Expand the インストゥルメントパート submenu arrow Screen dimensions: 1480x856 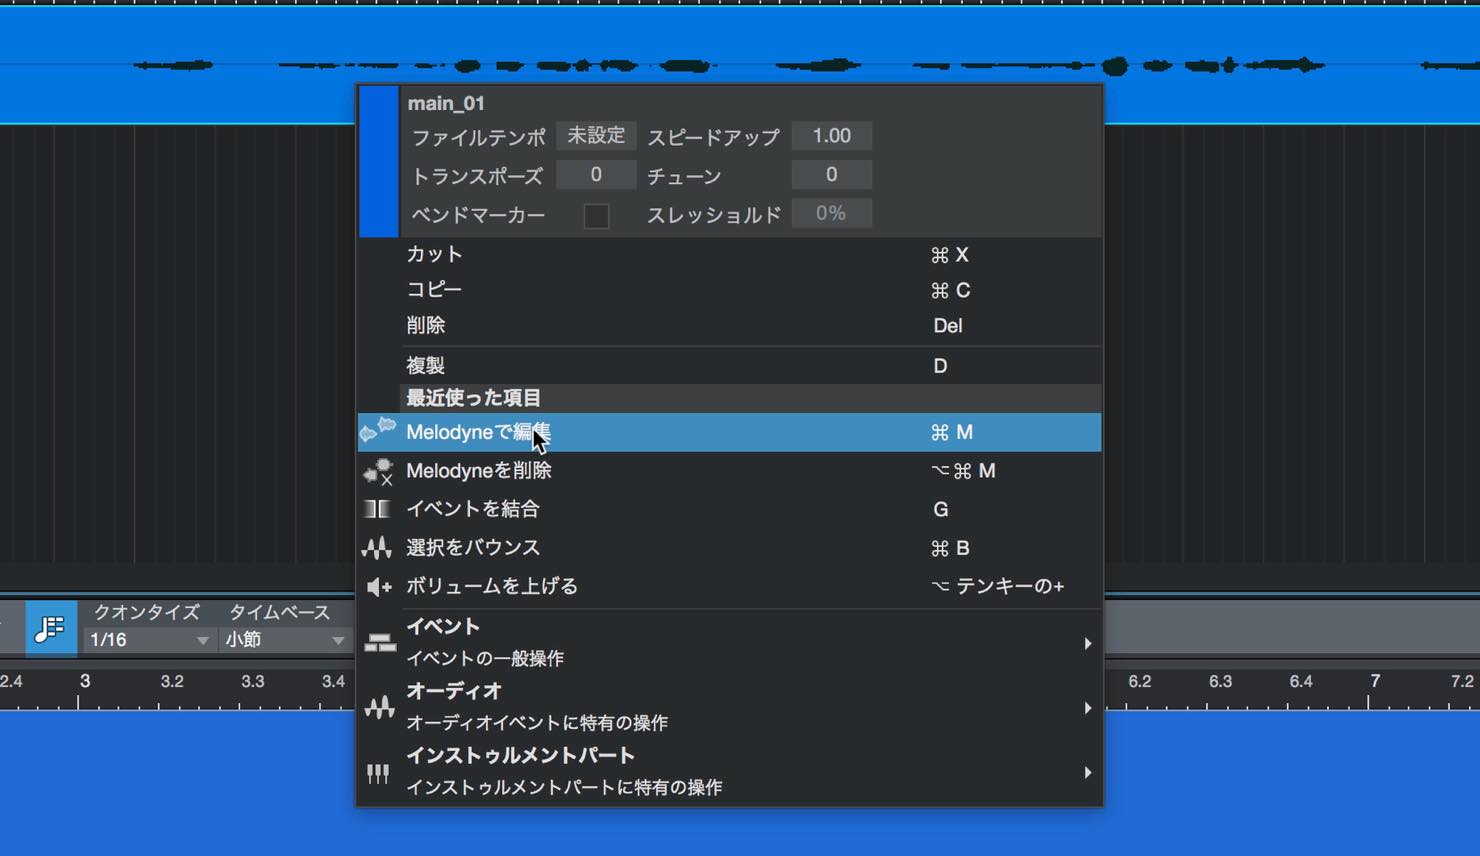1087,772
